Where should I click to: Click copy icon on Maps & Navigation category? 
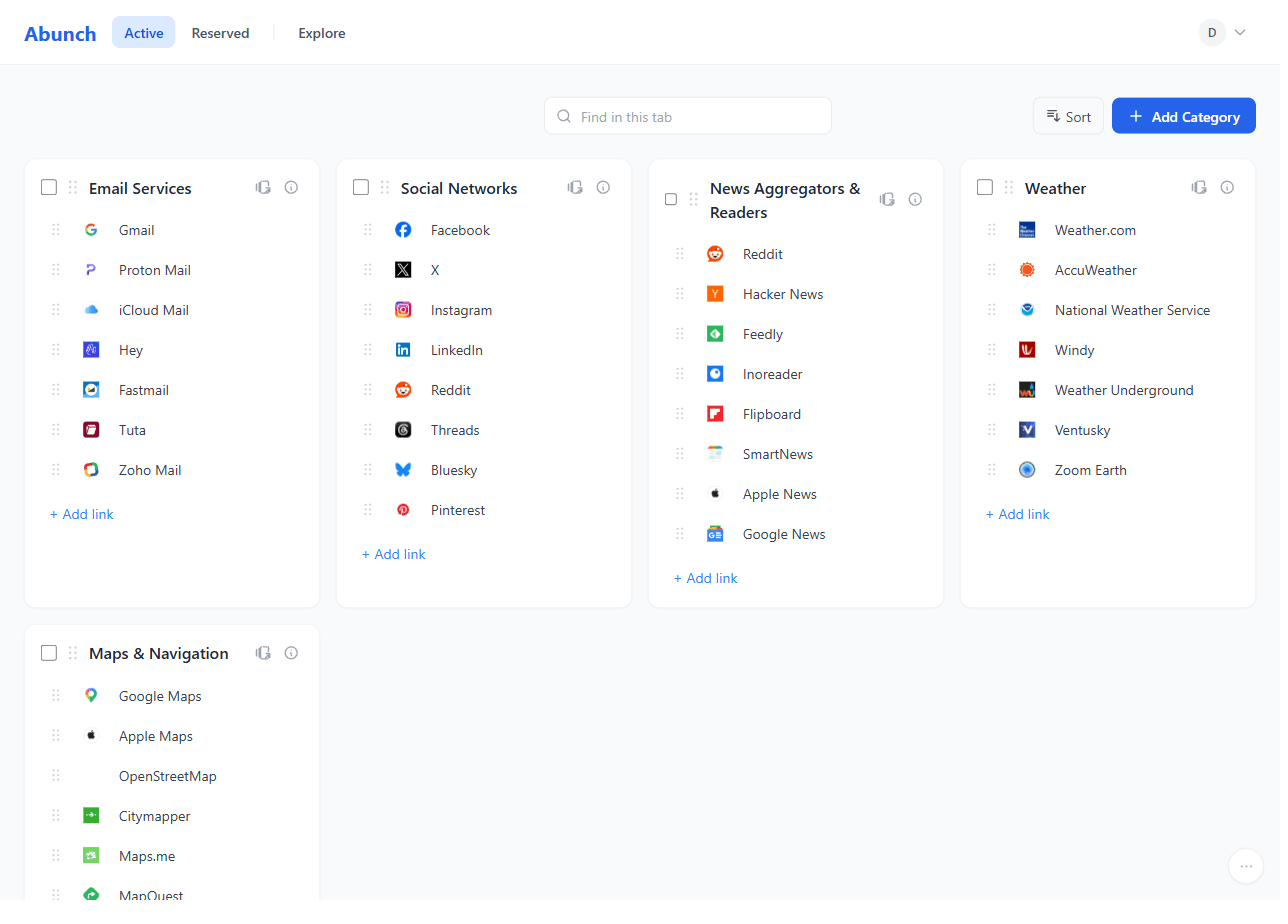(263, 653)
